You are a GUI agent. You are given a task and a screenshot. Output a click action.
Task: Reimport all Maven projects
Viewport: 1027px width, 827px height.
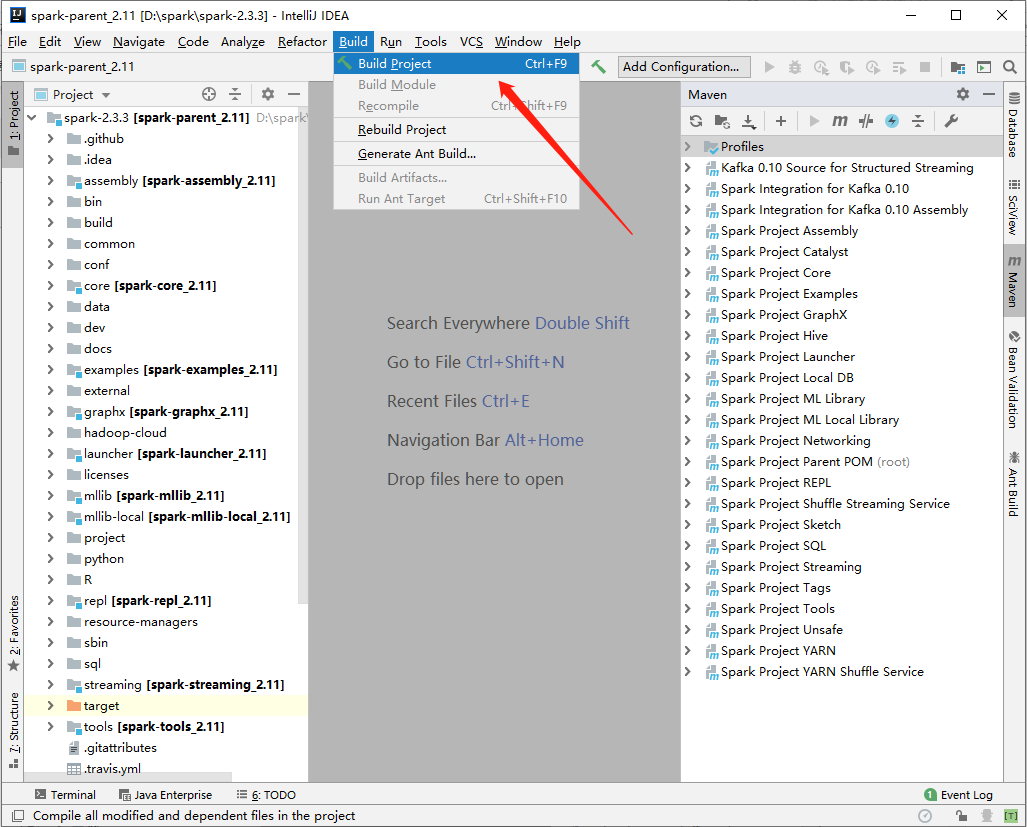tap(697, 121)
